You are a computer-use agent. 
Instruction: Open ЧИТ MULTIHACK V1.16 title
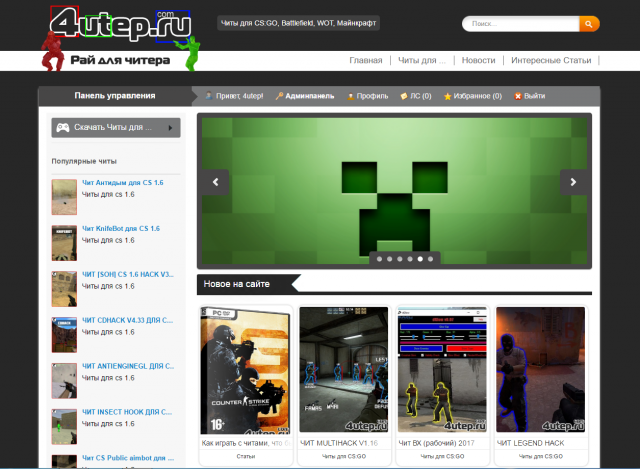(339, 443)
